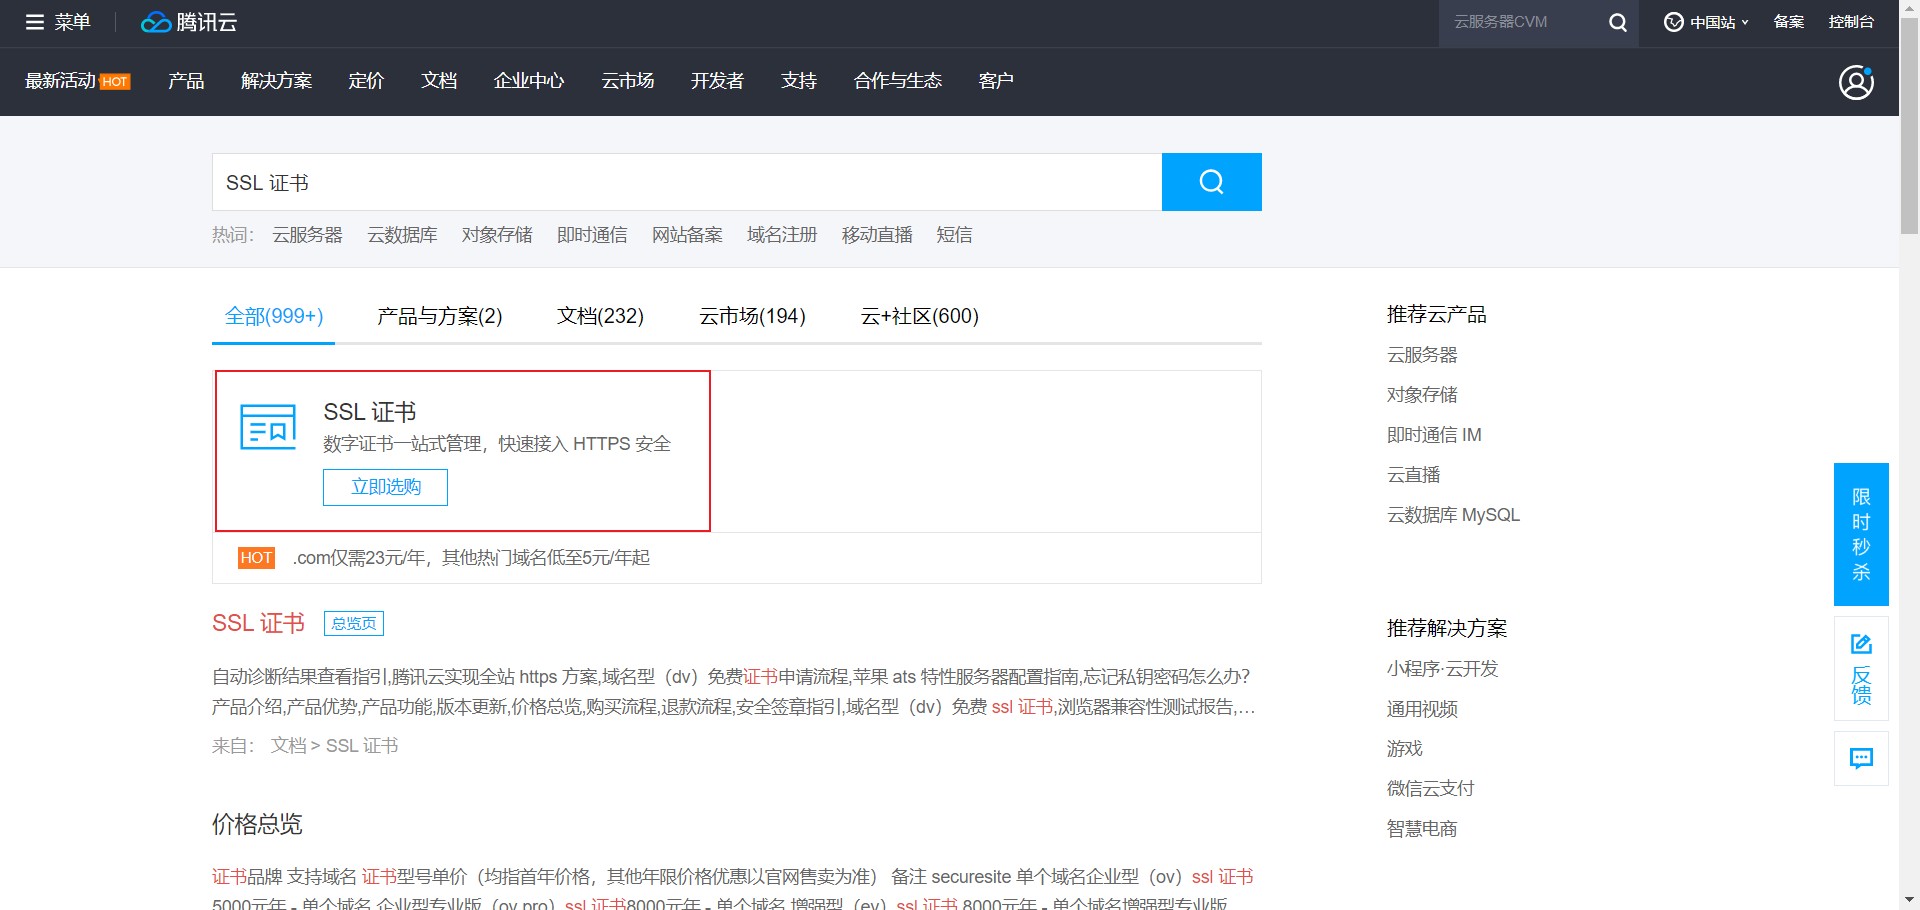Open the 文档 nav menu
1920x910 pixels.
[439, 81]
